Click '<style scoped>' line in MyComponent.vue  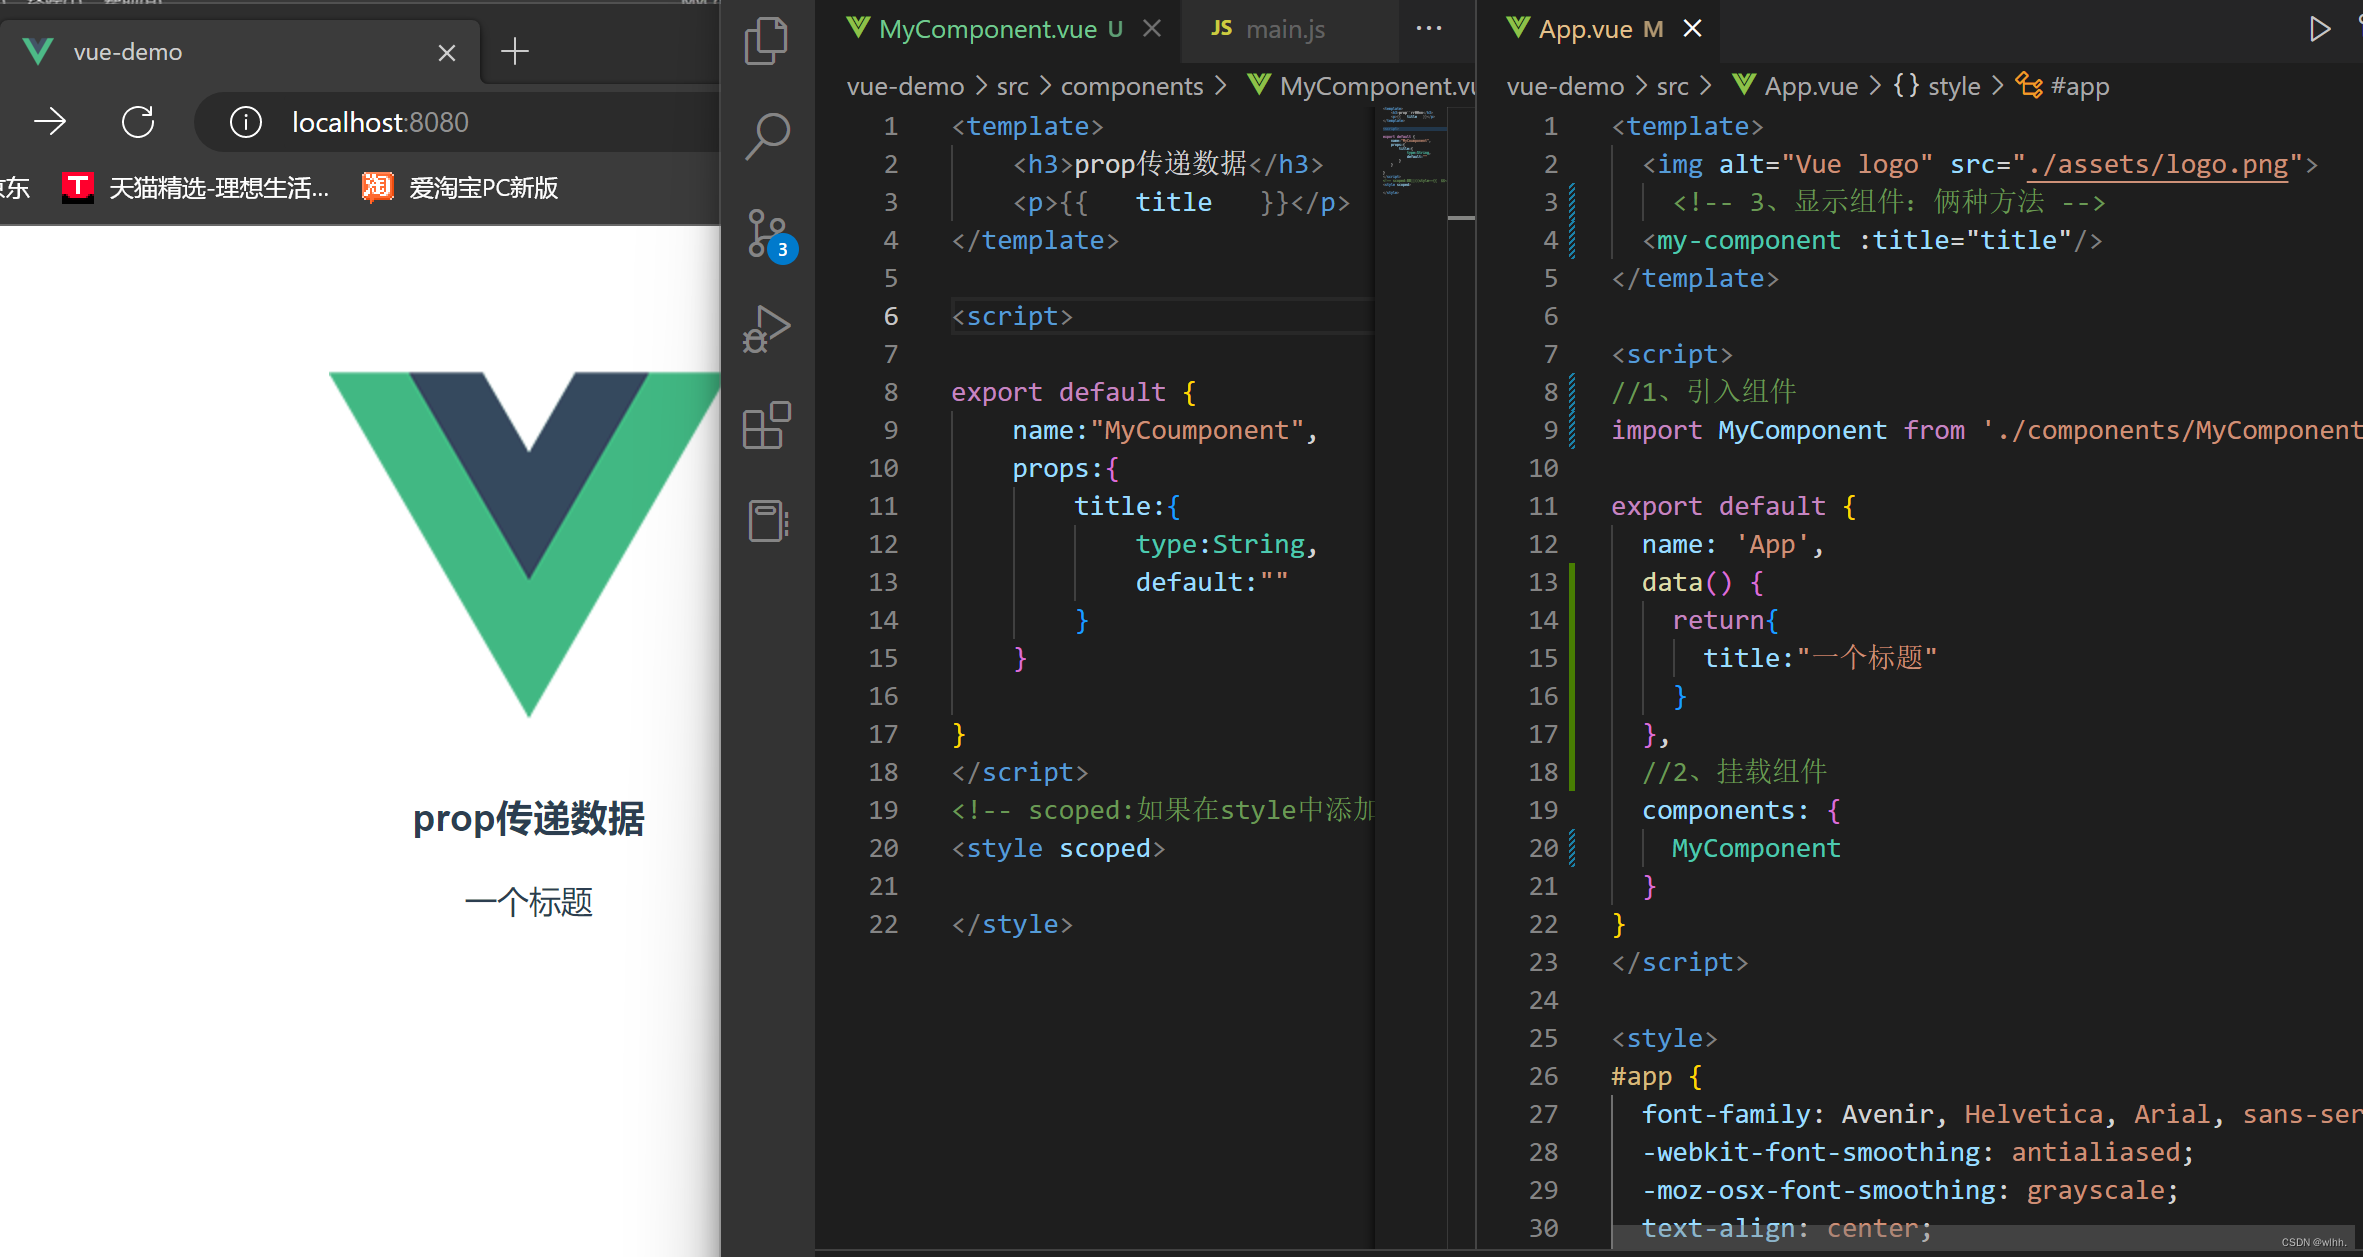point(1058,848)
